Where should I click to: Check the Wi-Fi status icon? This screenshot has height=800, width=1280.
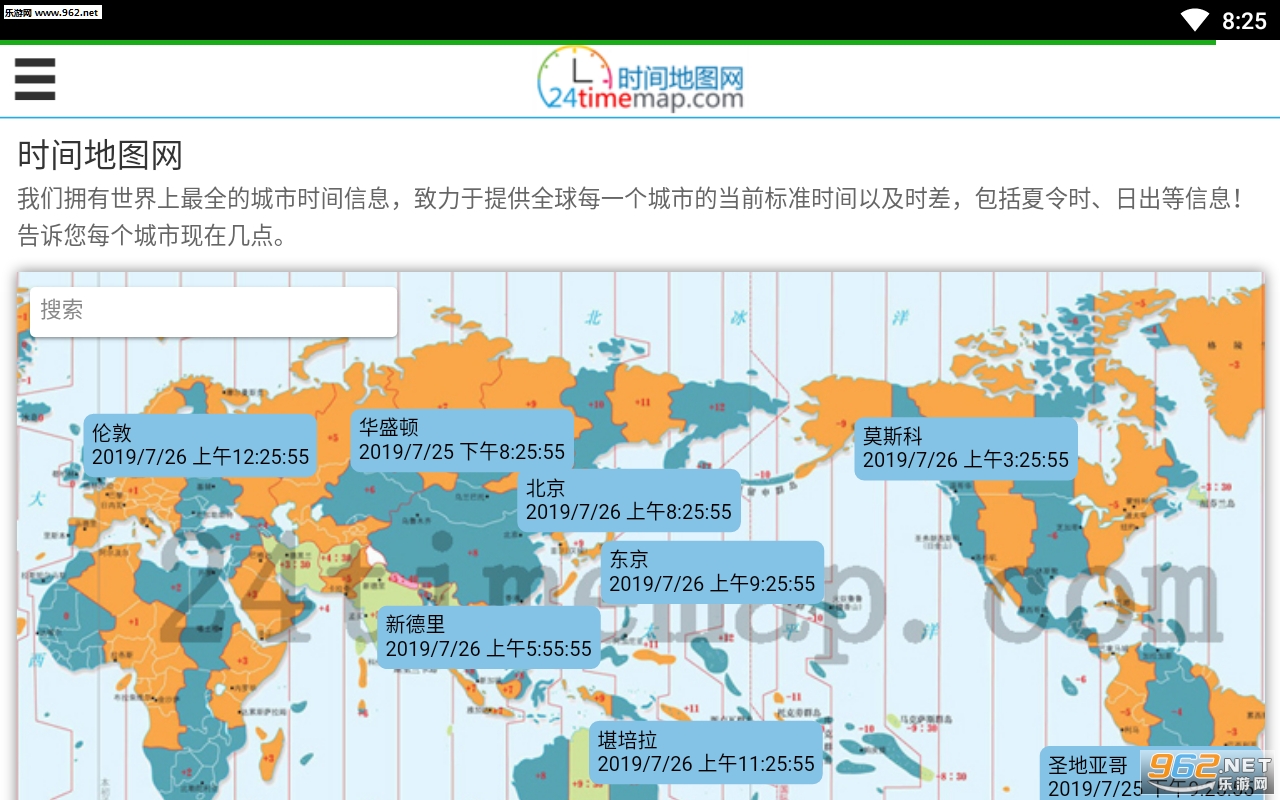pos(1194,20)
